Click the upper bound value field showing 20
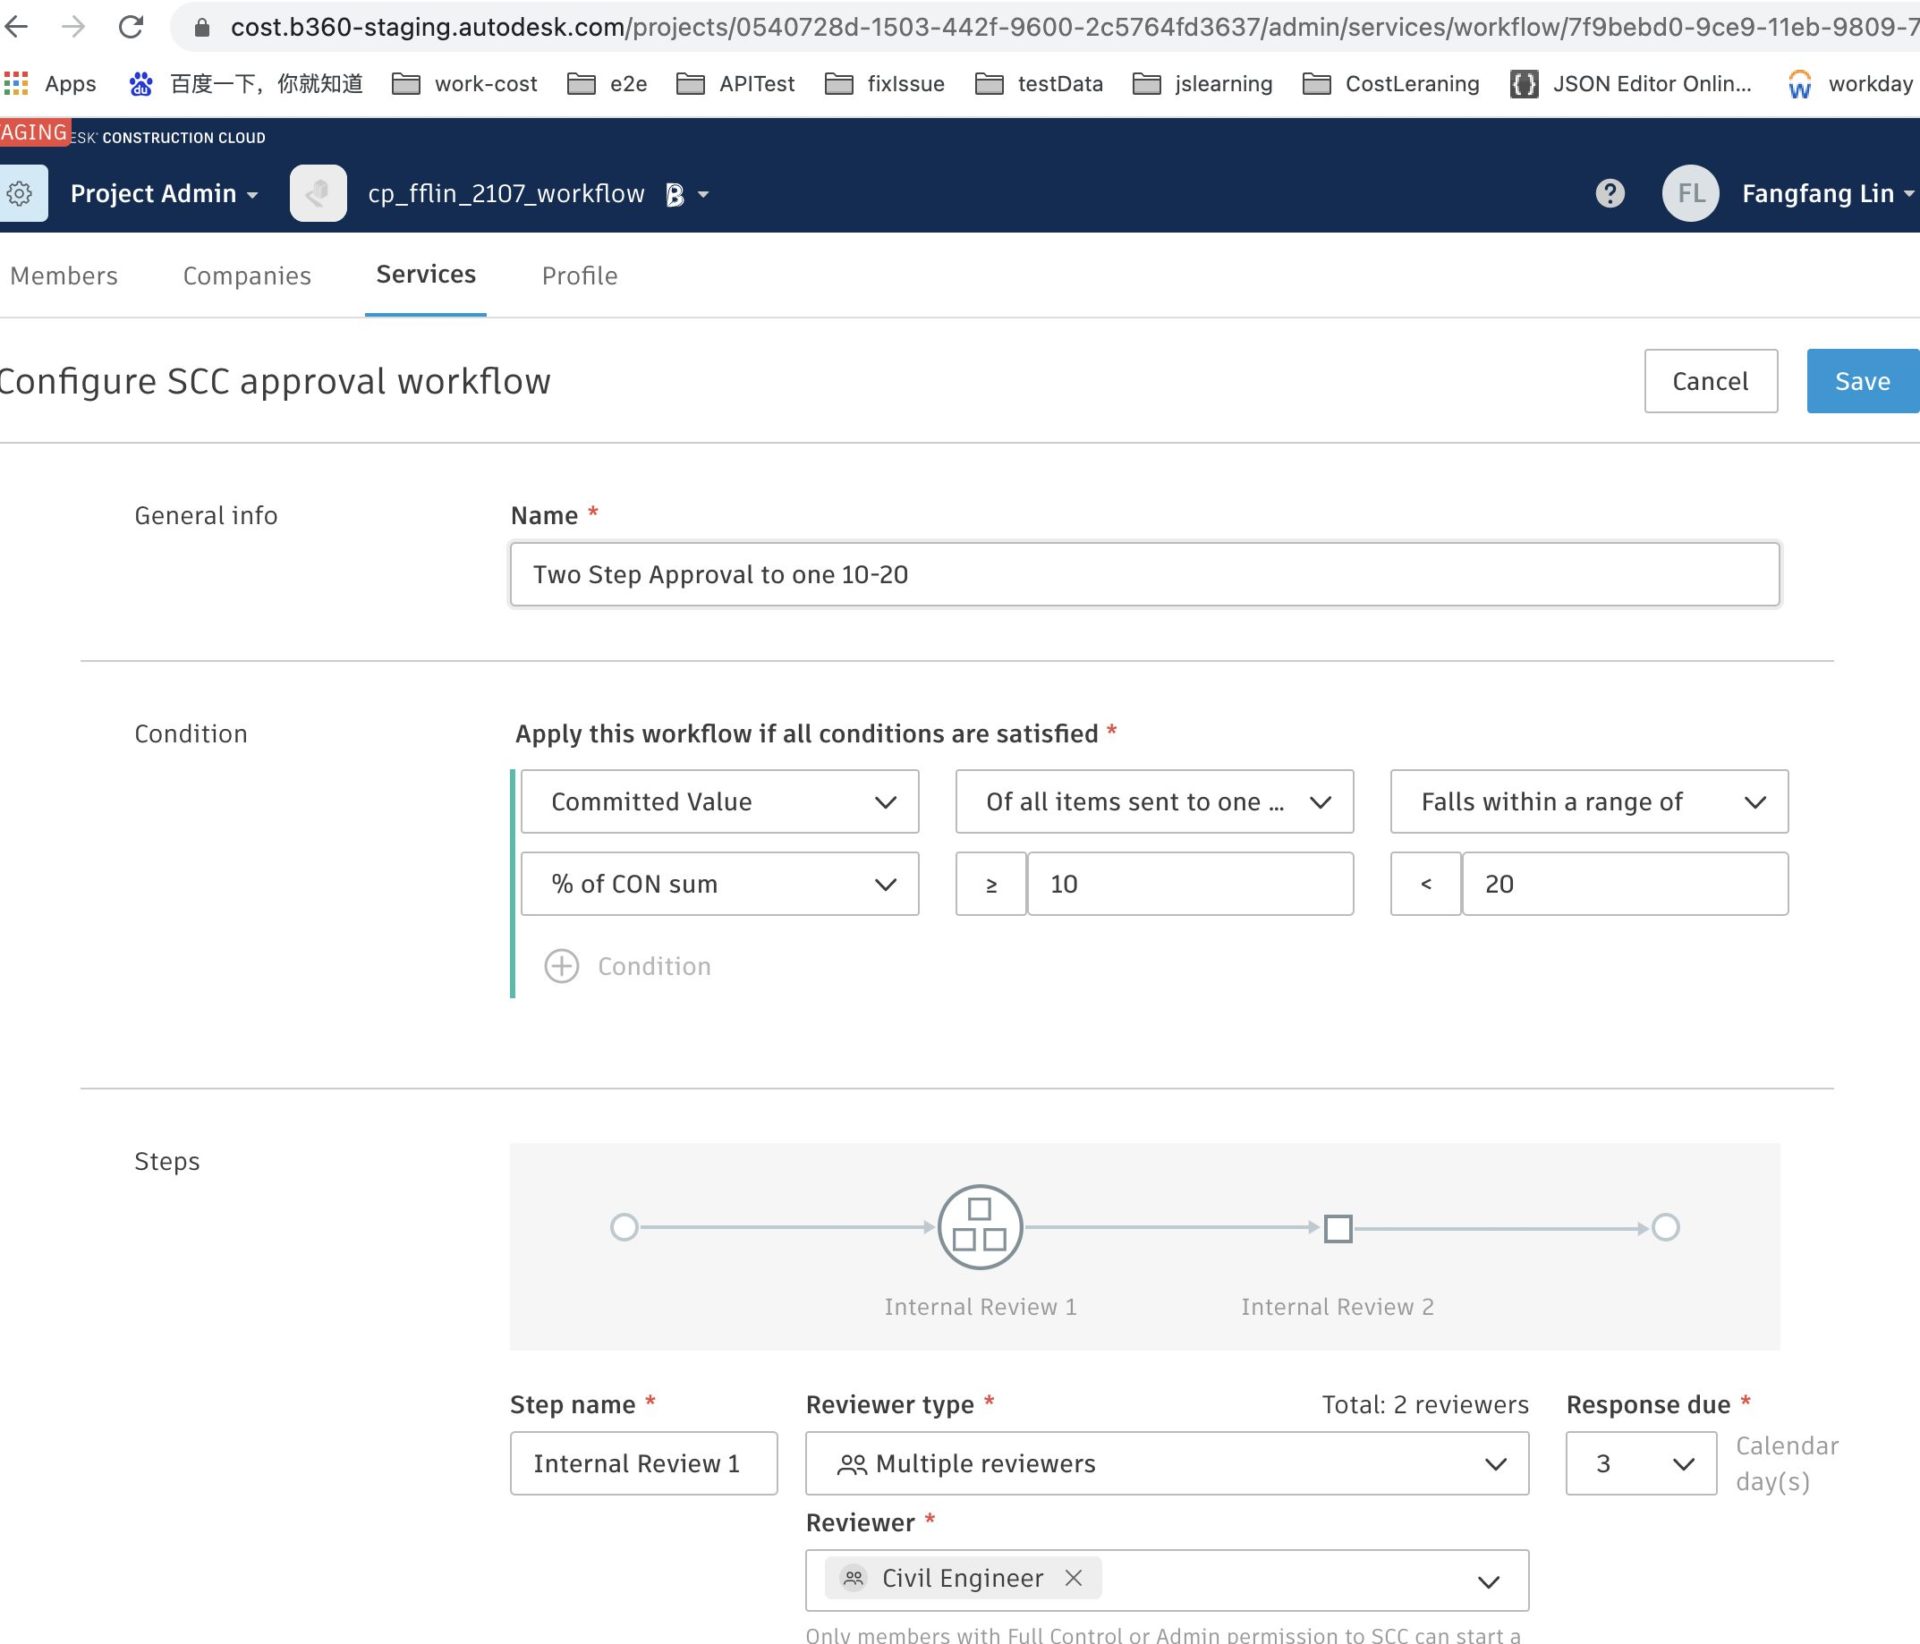This screenshot has height=1644, width=1920. [1625, 884]
